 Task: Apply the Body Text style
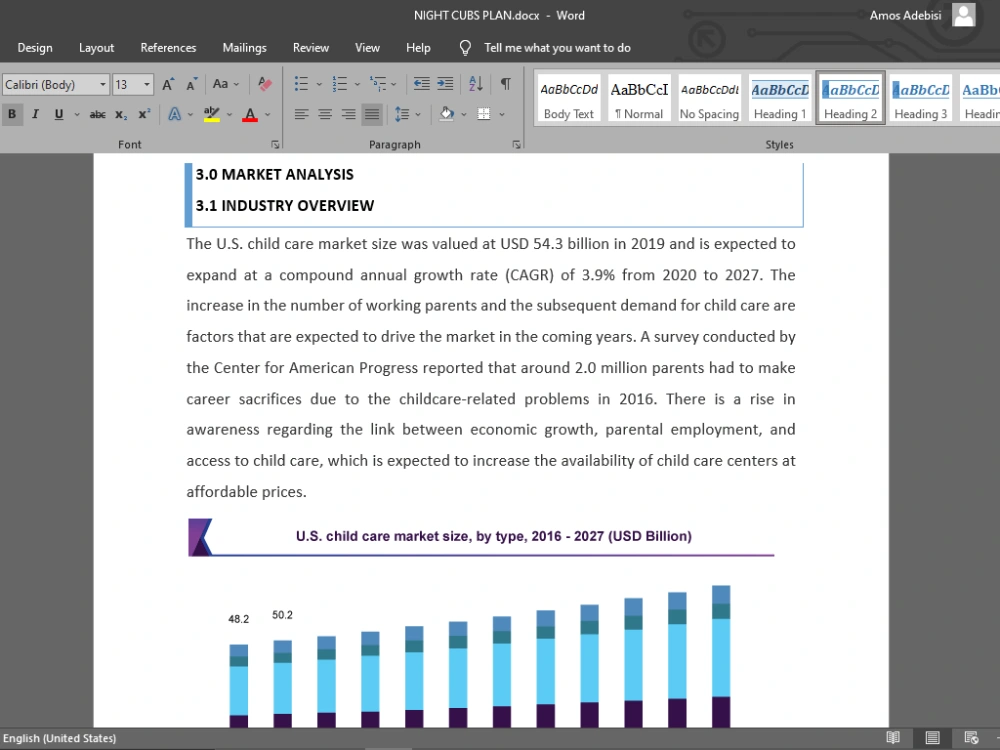tap(568, 99)
